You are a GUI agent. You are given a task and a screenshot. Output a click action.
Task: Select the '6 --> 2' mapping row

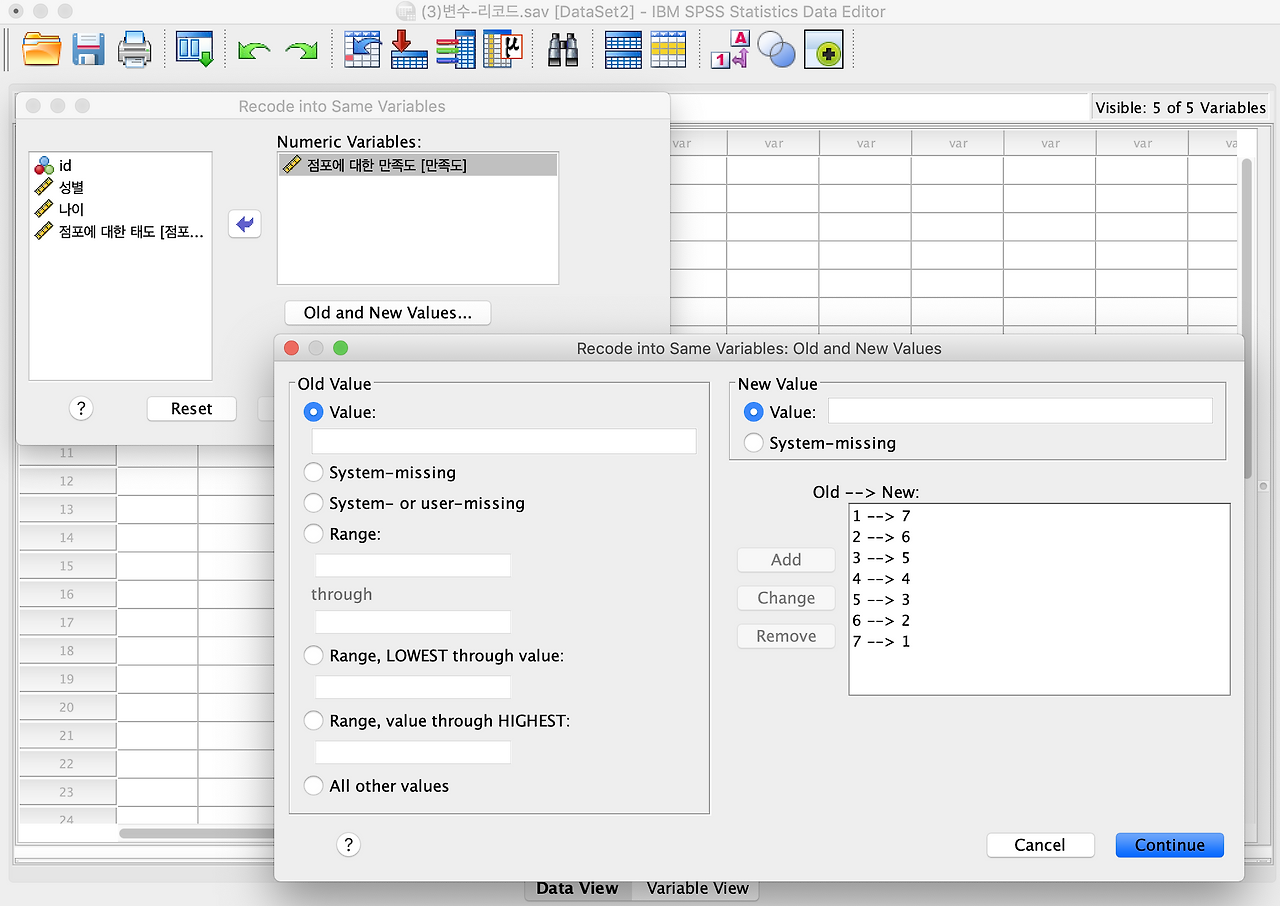click(1039, 621)
